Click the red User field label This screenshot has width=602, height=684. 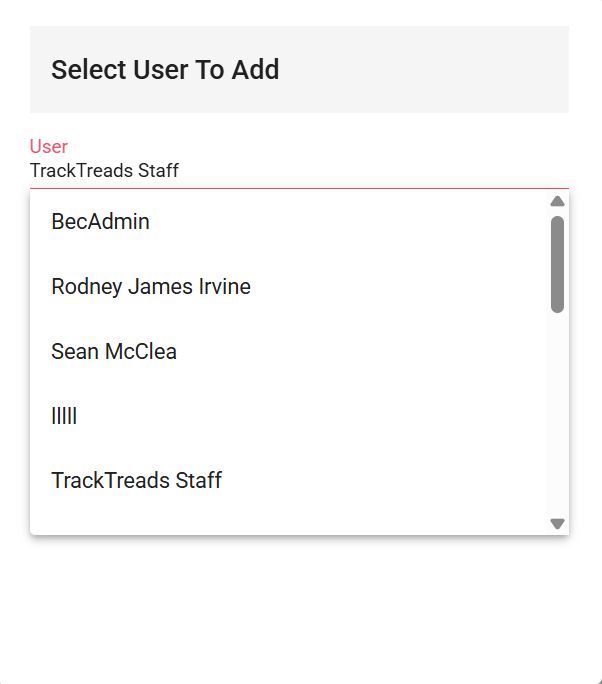[49, 147]
